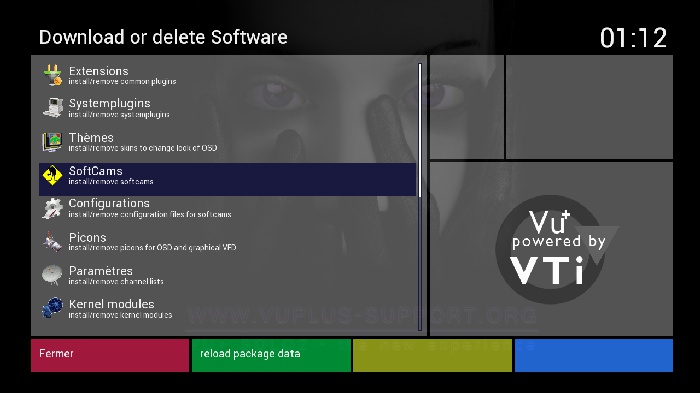Click the Kernel modules blue icon
This screenshot has width=700, height=393.
tap(53, 308)
